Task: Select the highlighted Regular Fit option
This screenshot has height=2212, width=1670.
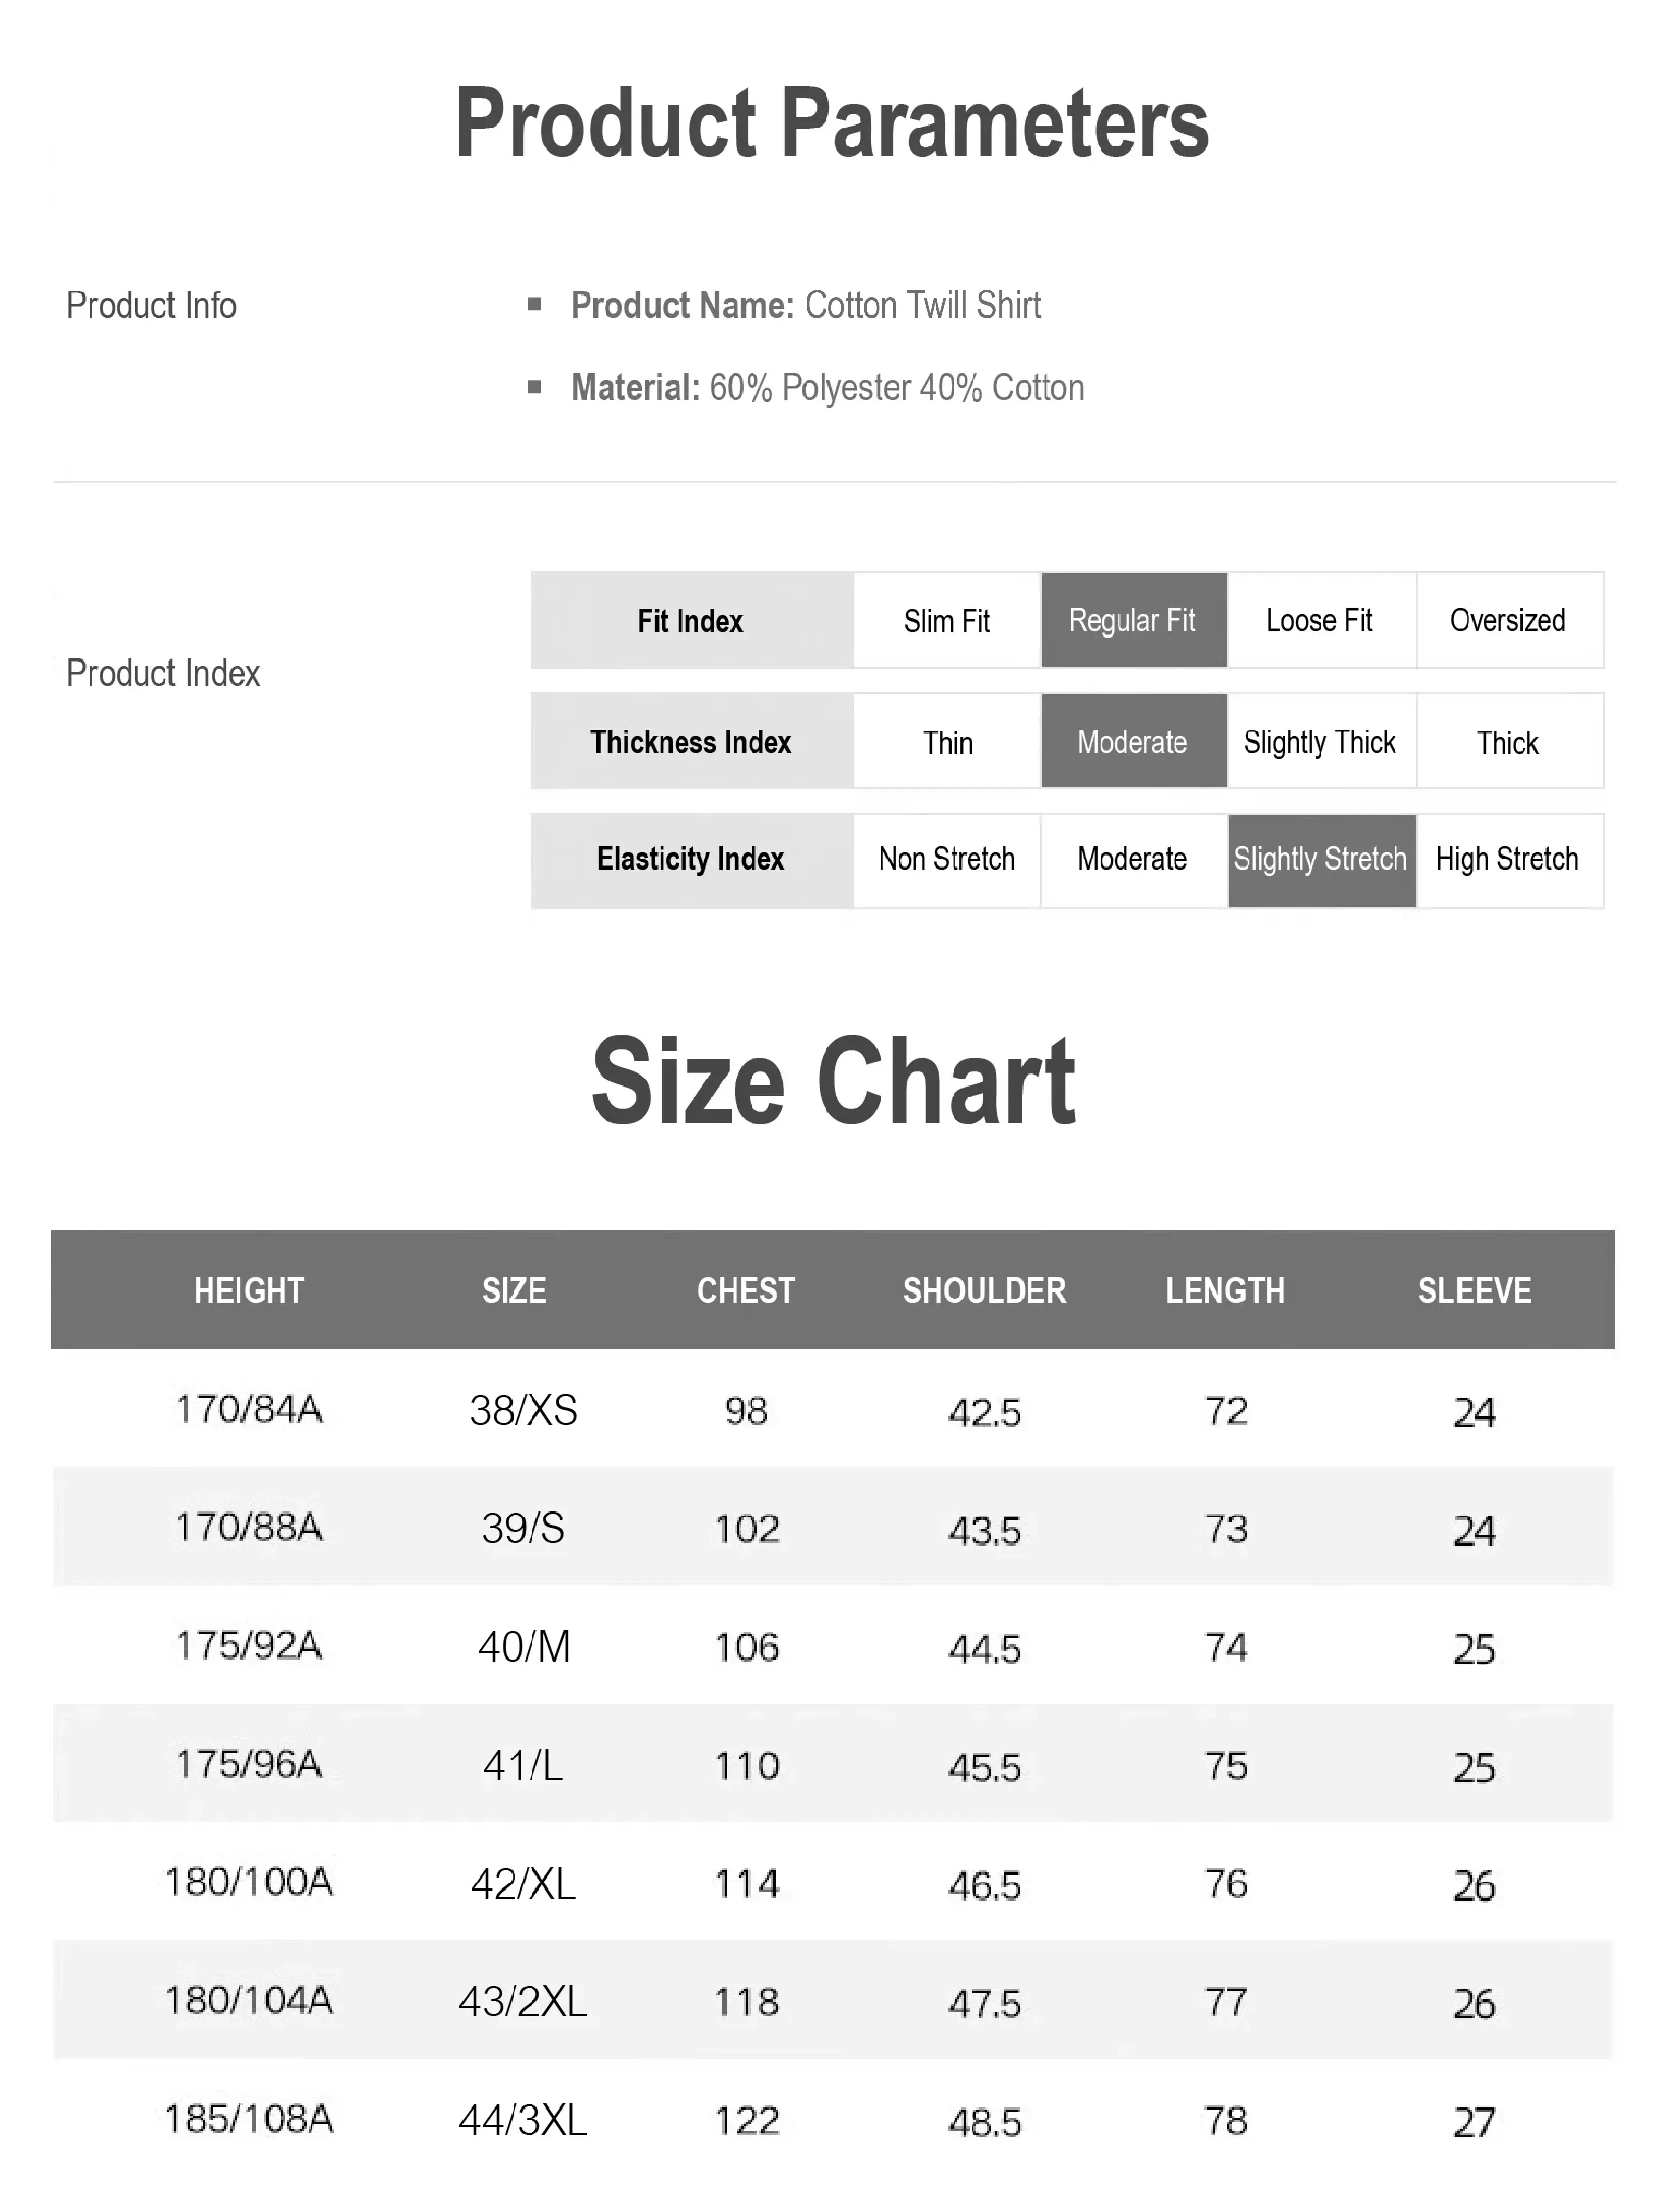Action: click(x=1132, y=621)
